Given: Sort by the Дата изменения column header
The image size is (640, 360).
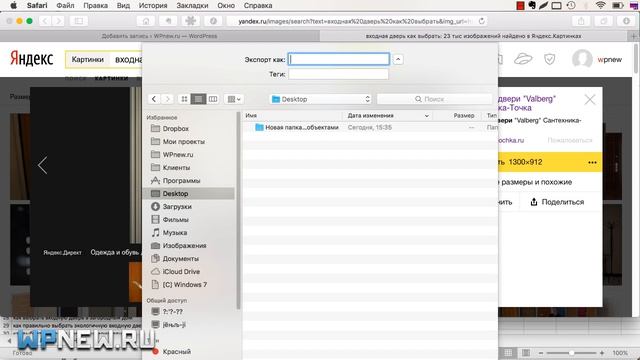Looking at the screenshot, I should [388, 116].
